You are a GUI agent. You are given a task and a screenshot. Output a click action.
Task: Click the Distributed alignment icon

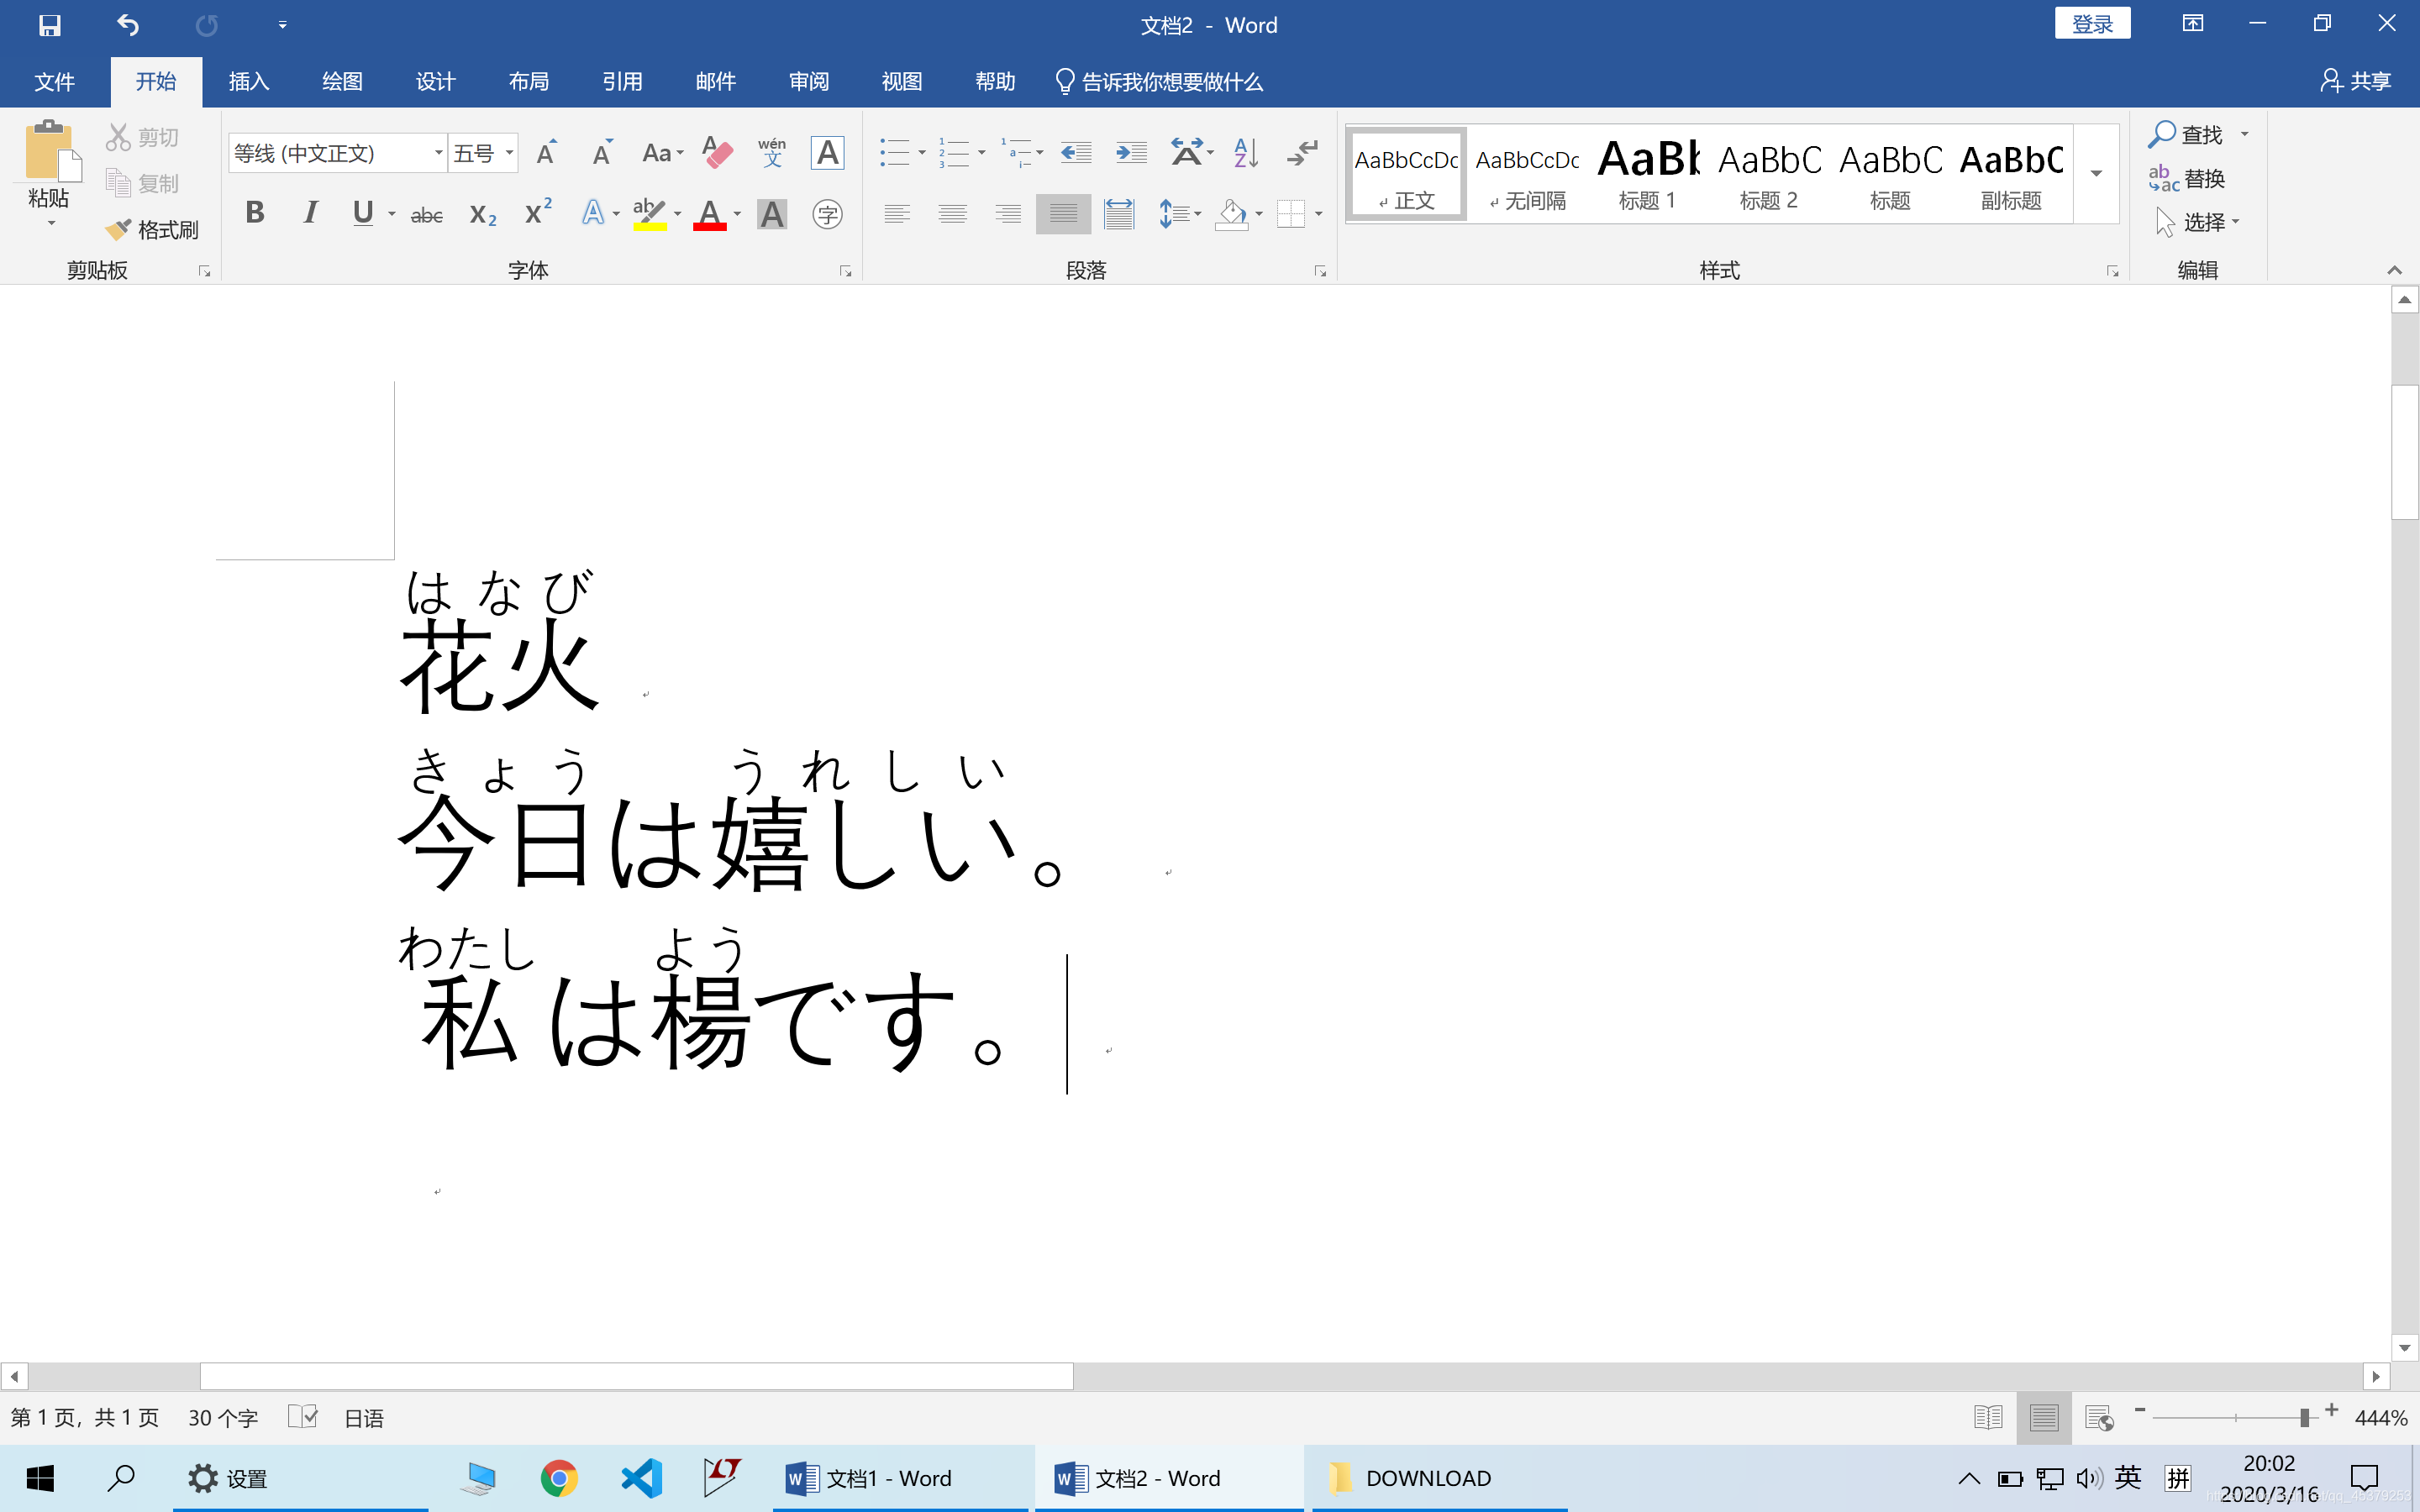click(x=1119, y=214)
